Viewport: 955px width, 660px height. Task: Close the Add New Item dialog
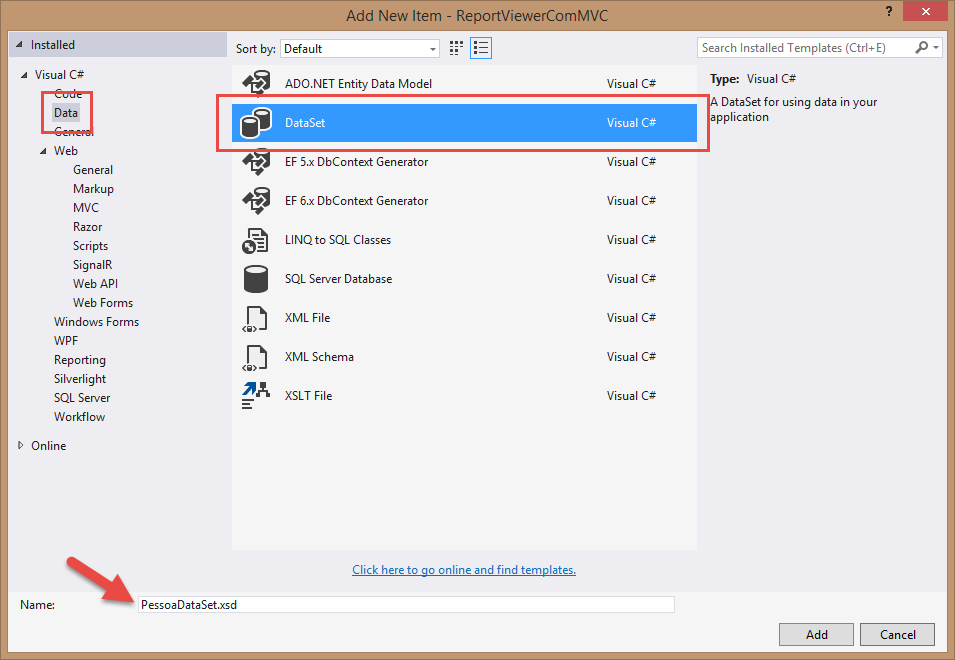pyautogui.click(x=925, y=11)
